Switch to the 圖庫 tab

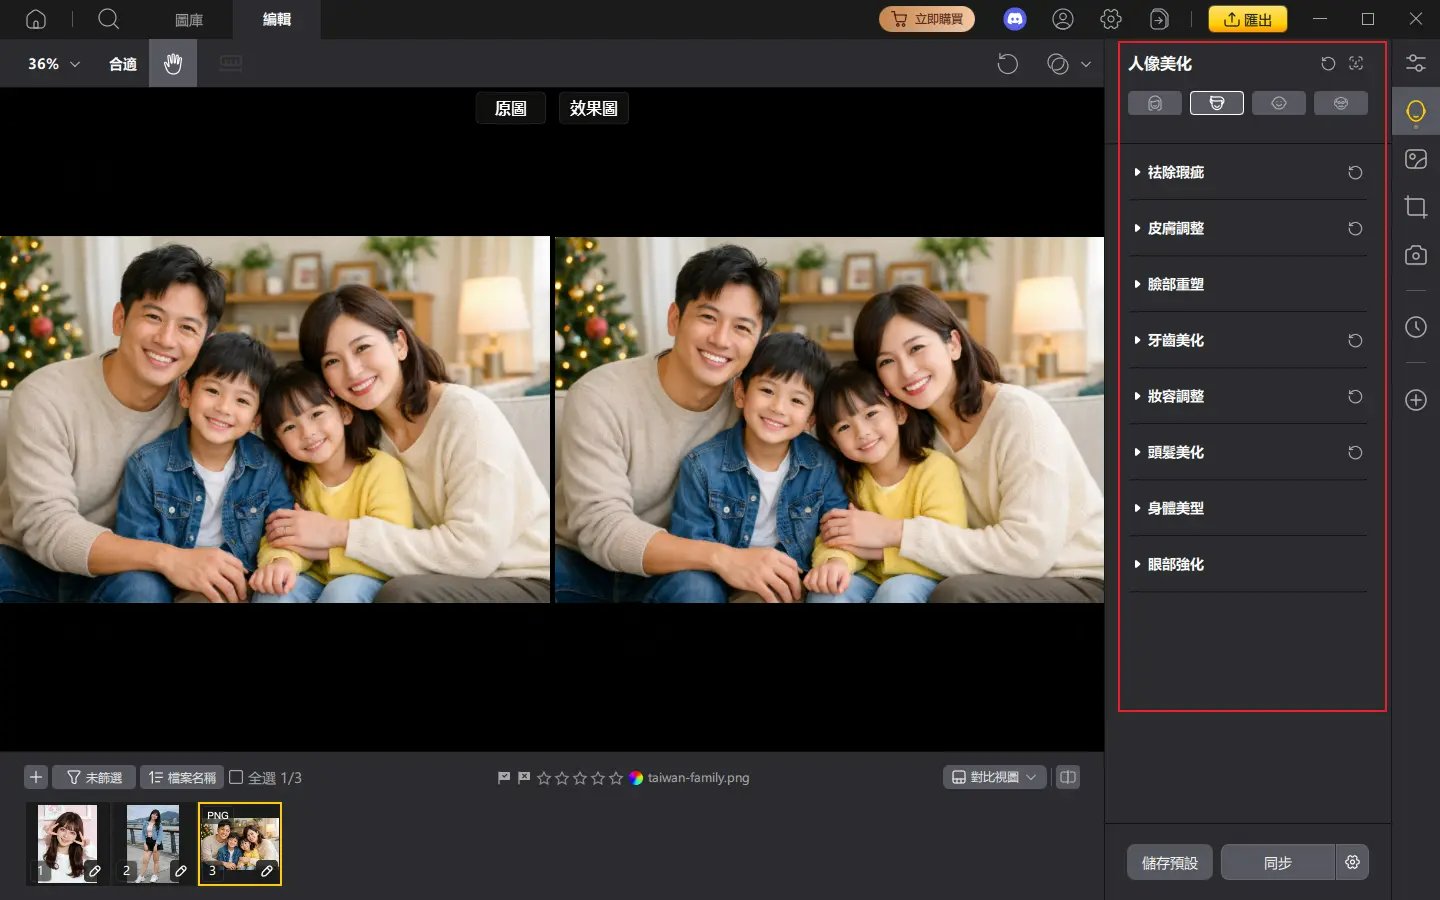click(189, 19)
